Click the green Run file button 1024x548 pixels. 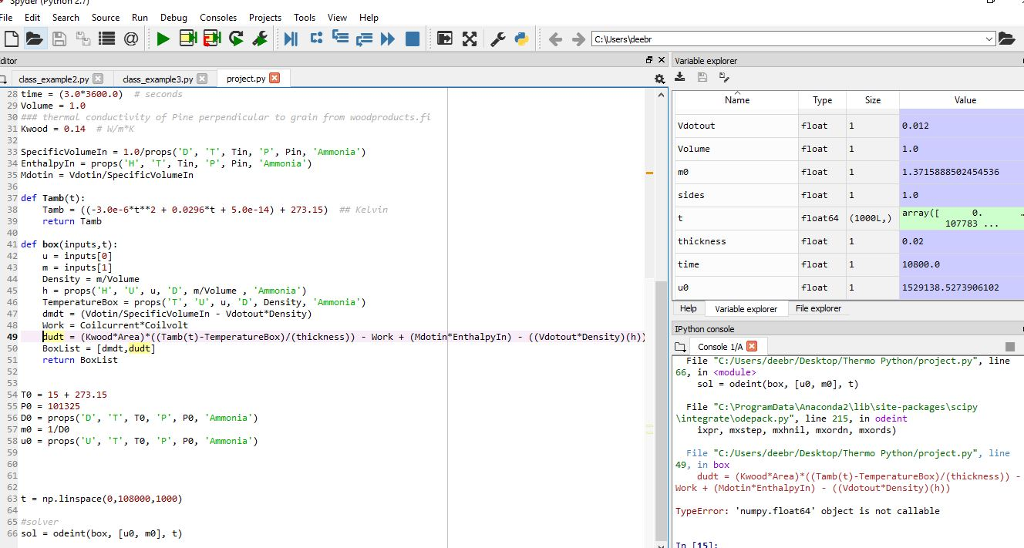point(162,39)
